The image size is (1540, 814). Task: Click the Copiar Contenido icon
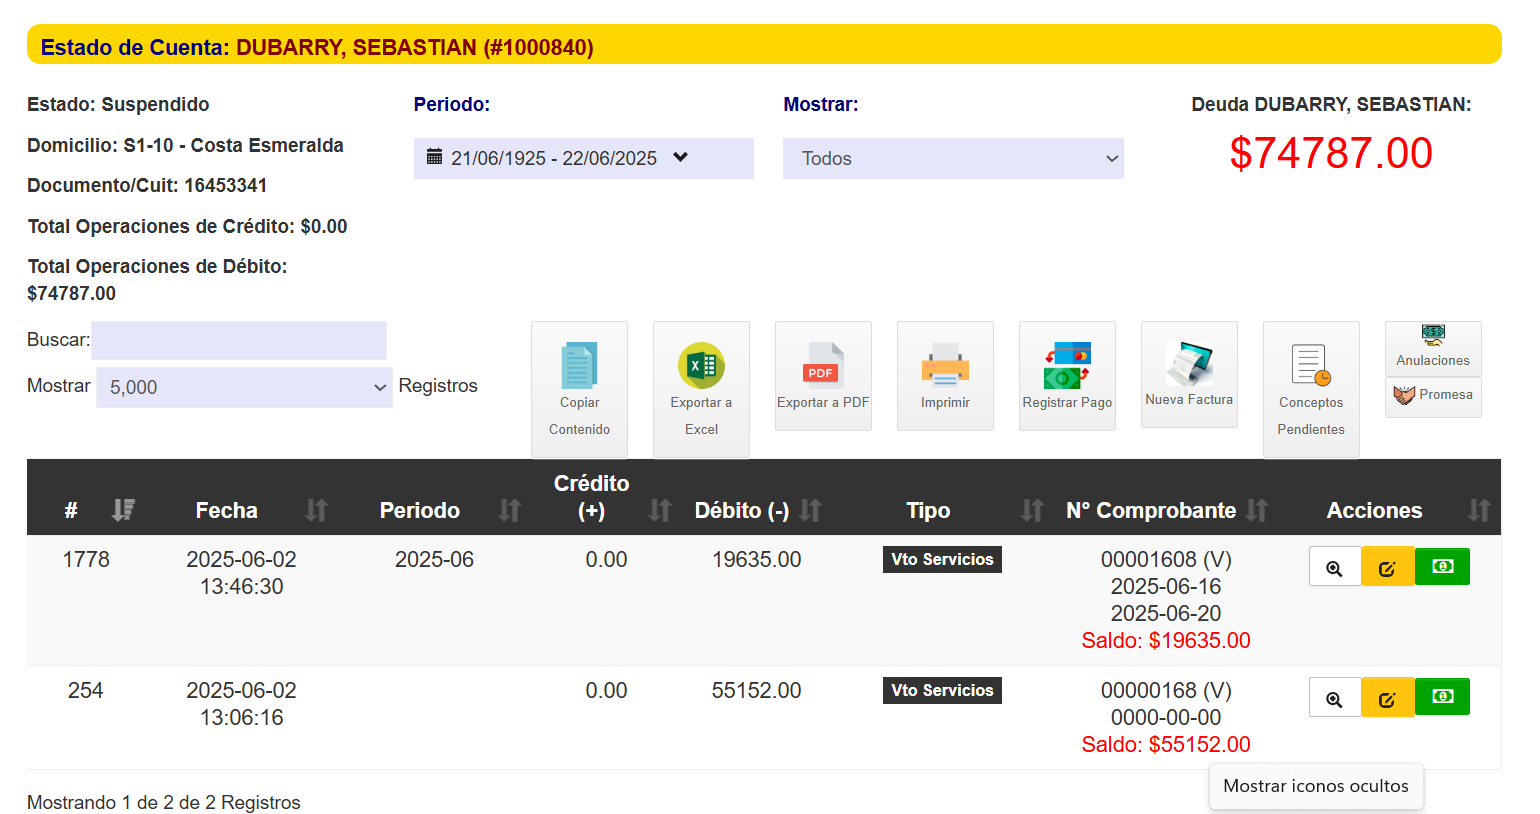coord(579,388)
